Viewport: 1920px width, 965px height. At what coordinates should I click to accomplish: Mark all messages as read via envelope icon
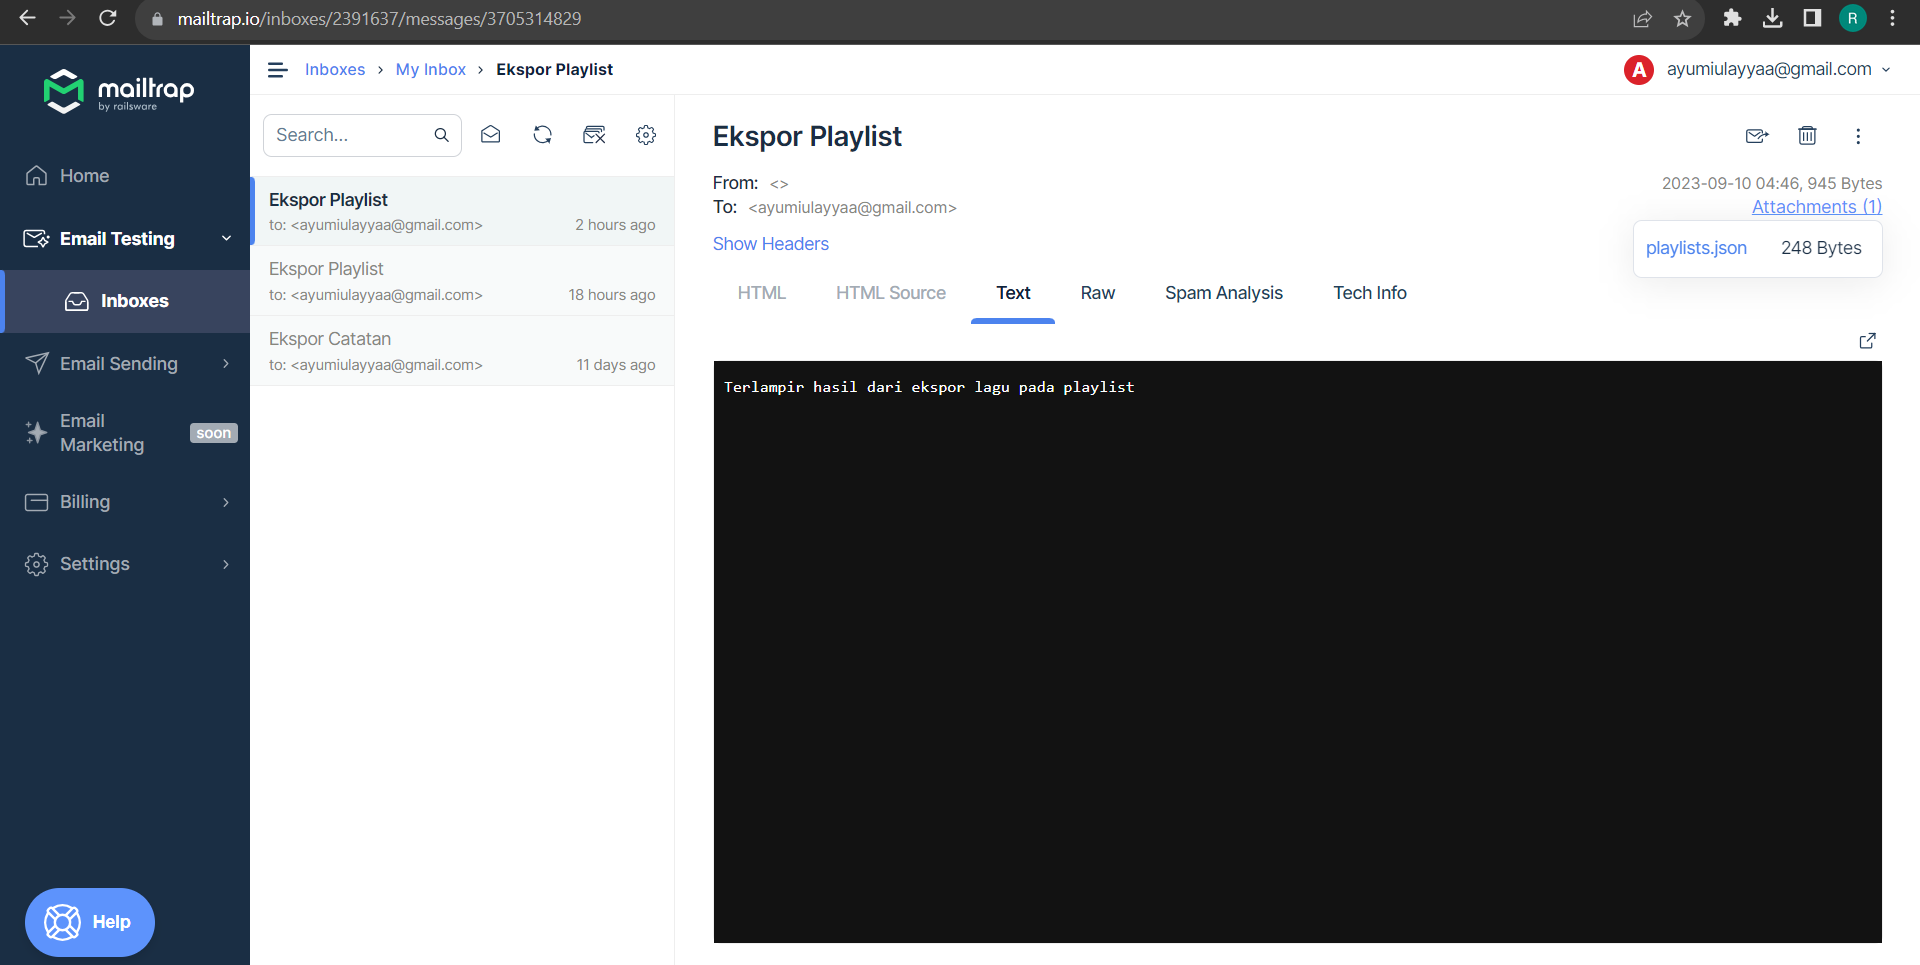tap(490, 134)
